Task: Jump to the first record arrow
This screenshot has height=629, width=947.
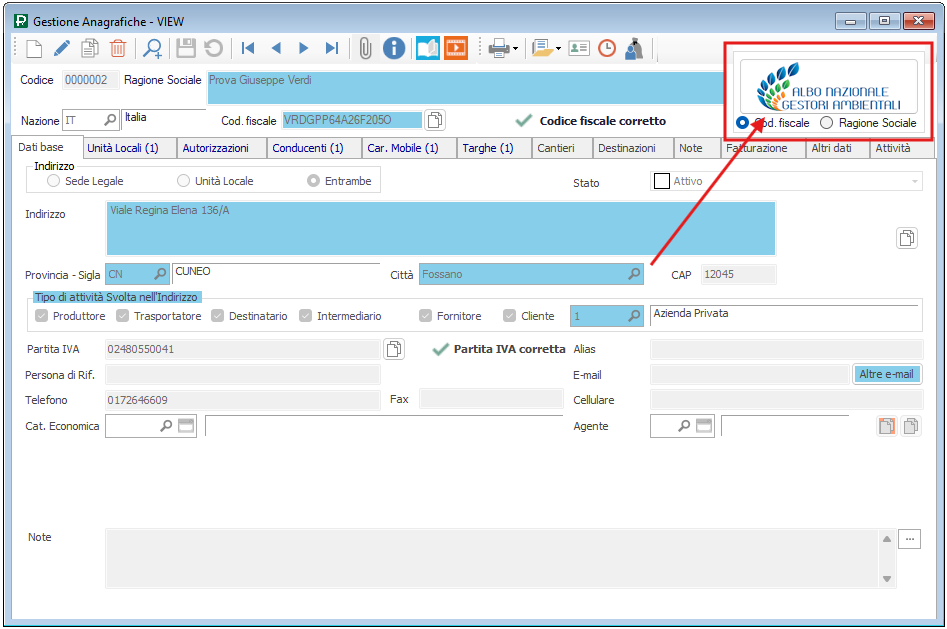Action: pos(248,48)
